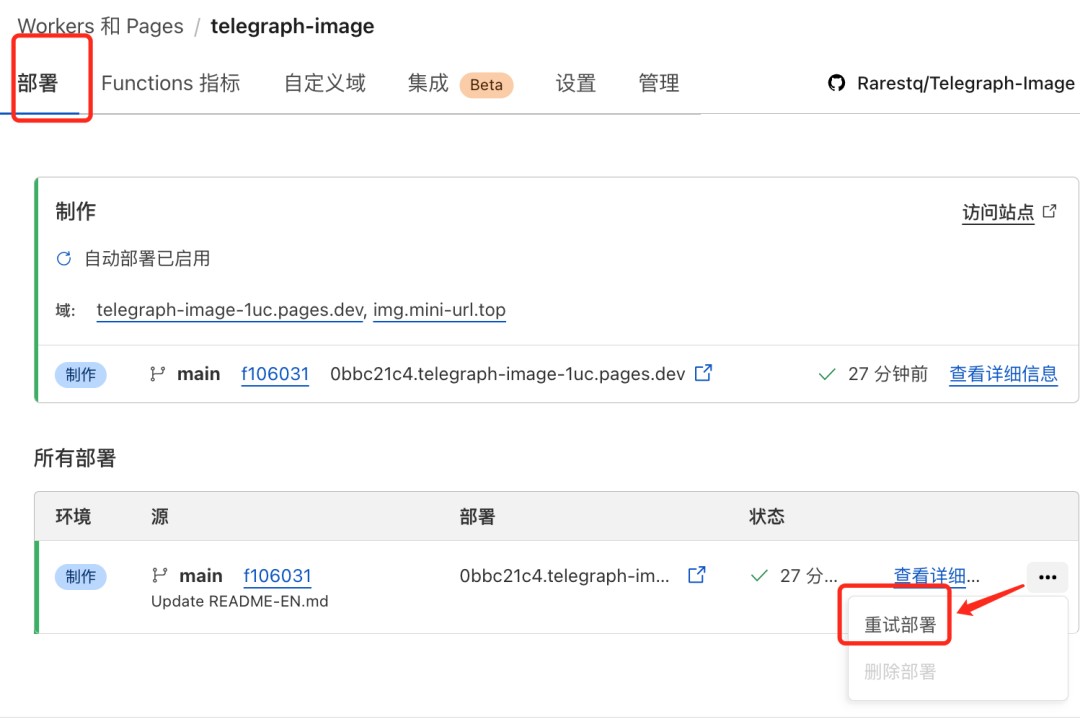Open commit f106031 in production card
This screenshot has width=1080, height=727.
point(275,374)
